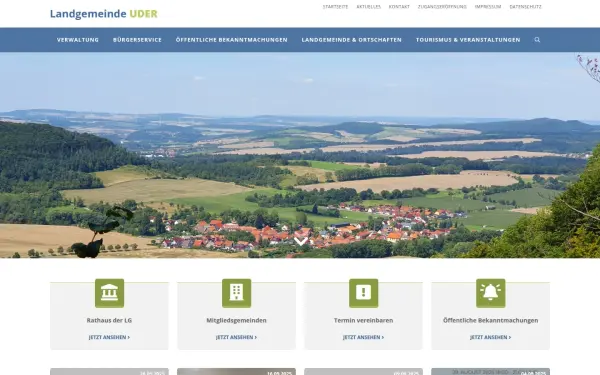
Task: Click Jetzt ansehen under Mitgliedsgemeinden
Action: (236, 338)
